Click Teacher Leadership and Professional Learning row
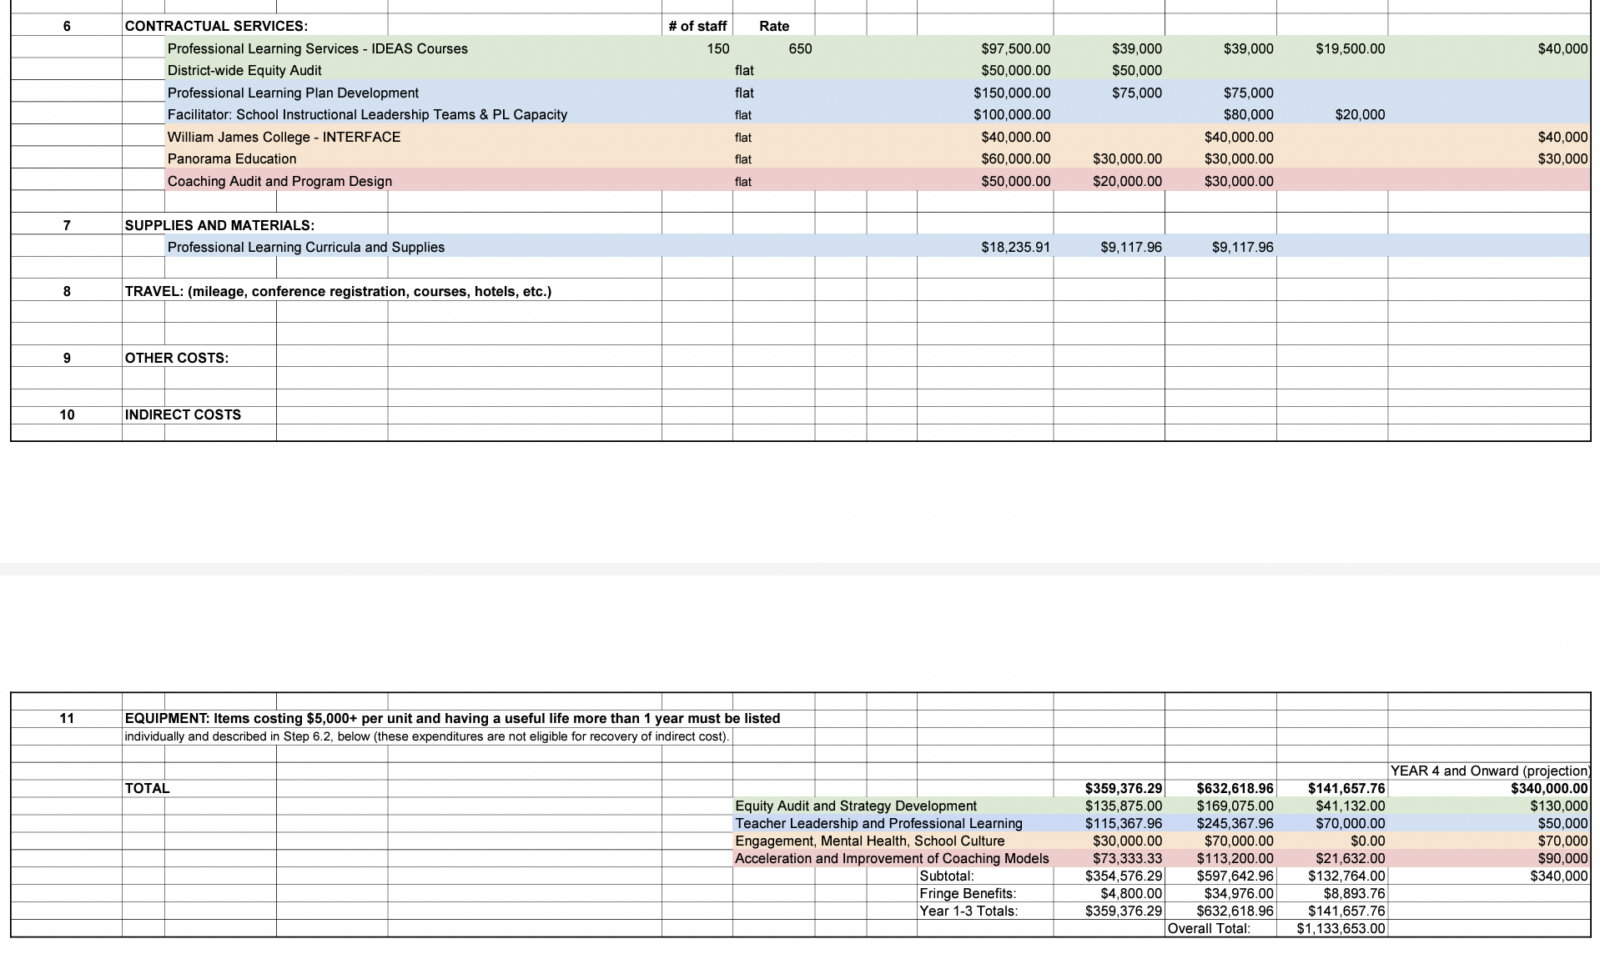The width and height of the screenshot is (1600, 959). click(878, 824)
